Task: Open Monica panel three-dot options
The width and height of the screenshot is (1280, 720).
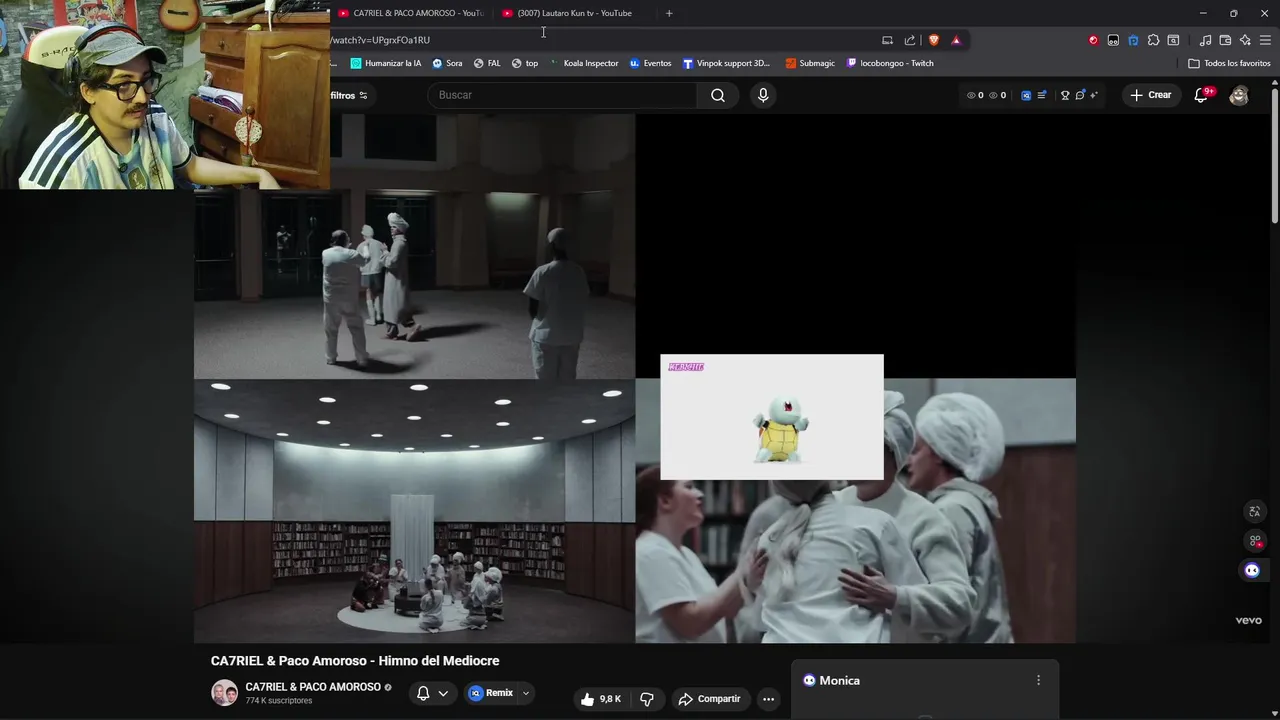Action: pos(1038,680)
